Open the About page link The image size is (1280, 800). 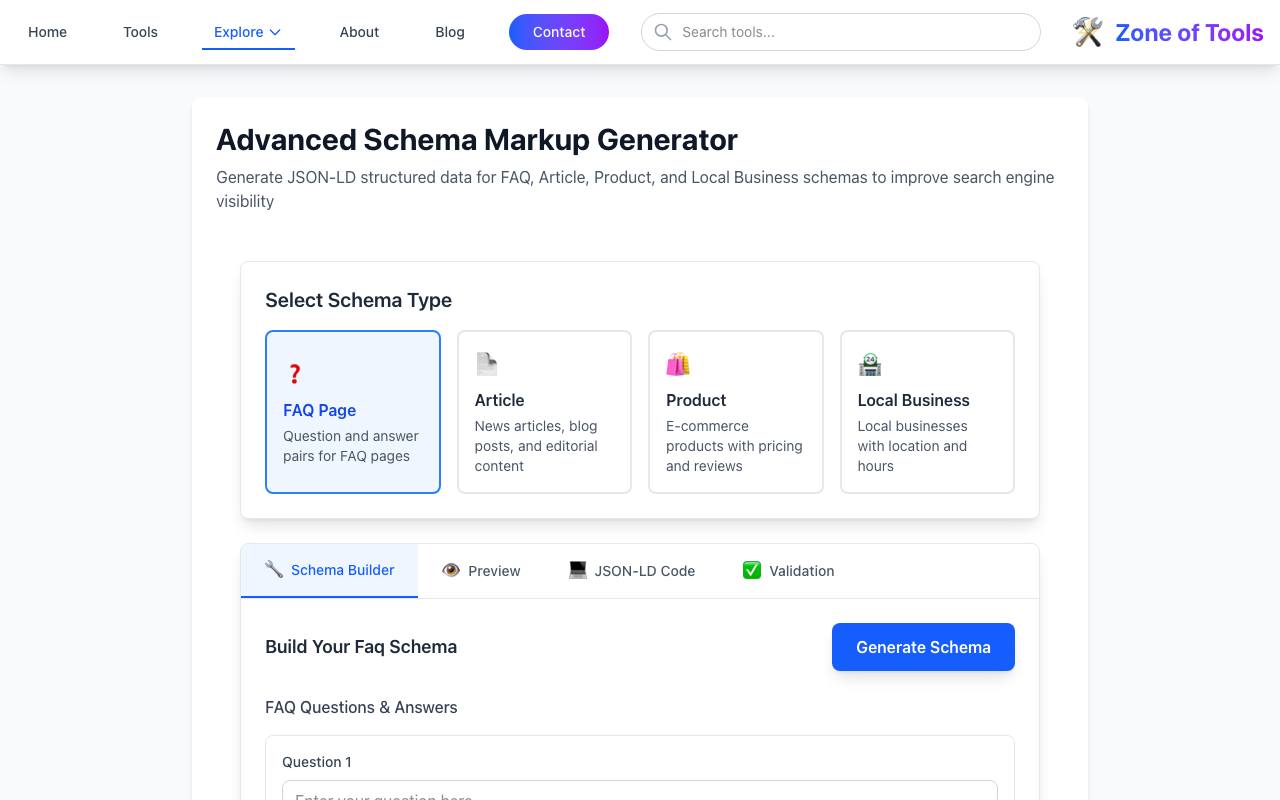[359, 32]
